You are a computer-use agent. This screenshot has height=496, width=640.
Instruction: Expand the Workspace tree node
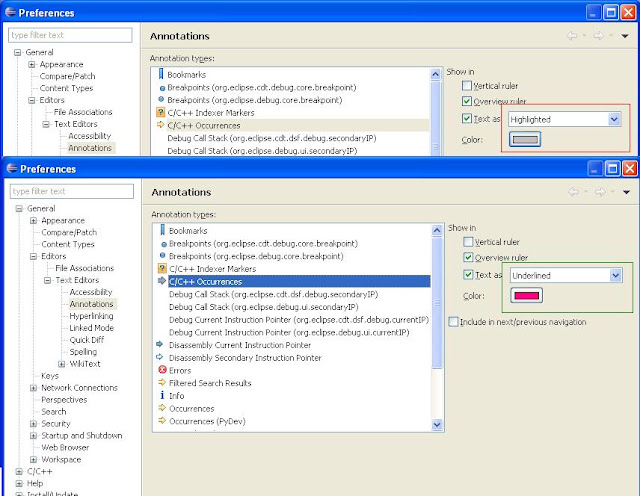33,460
